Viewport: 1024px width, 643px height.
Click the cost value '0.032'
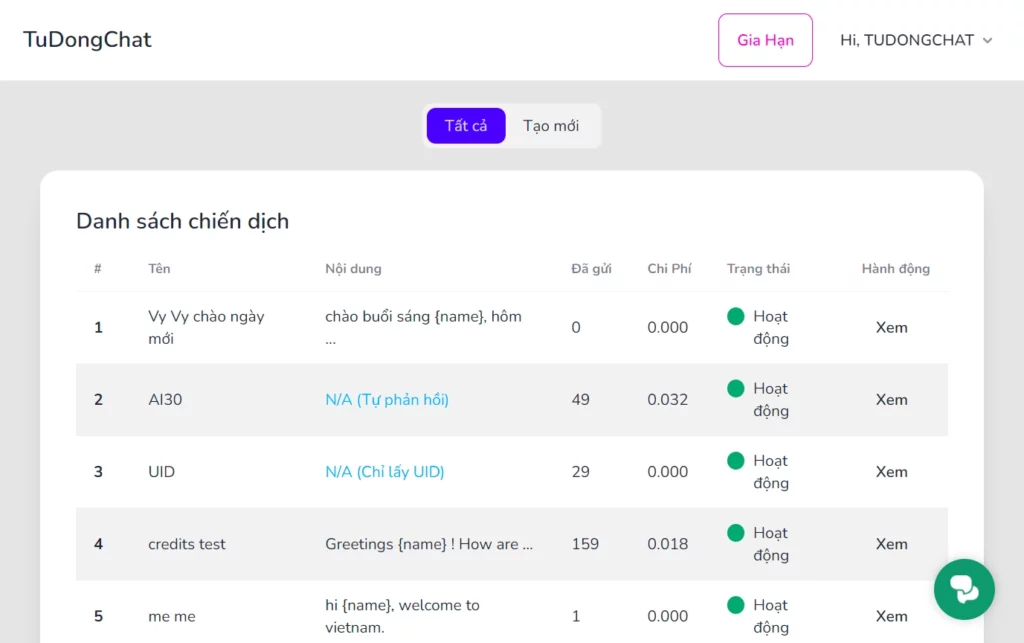pyautogui.click(x=667, y=400)
